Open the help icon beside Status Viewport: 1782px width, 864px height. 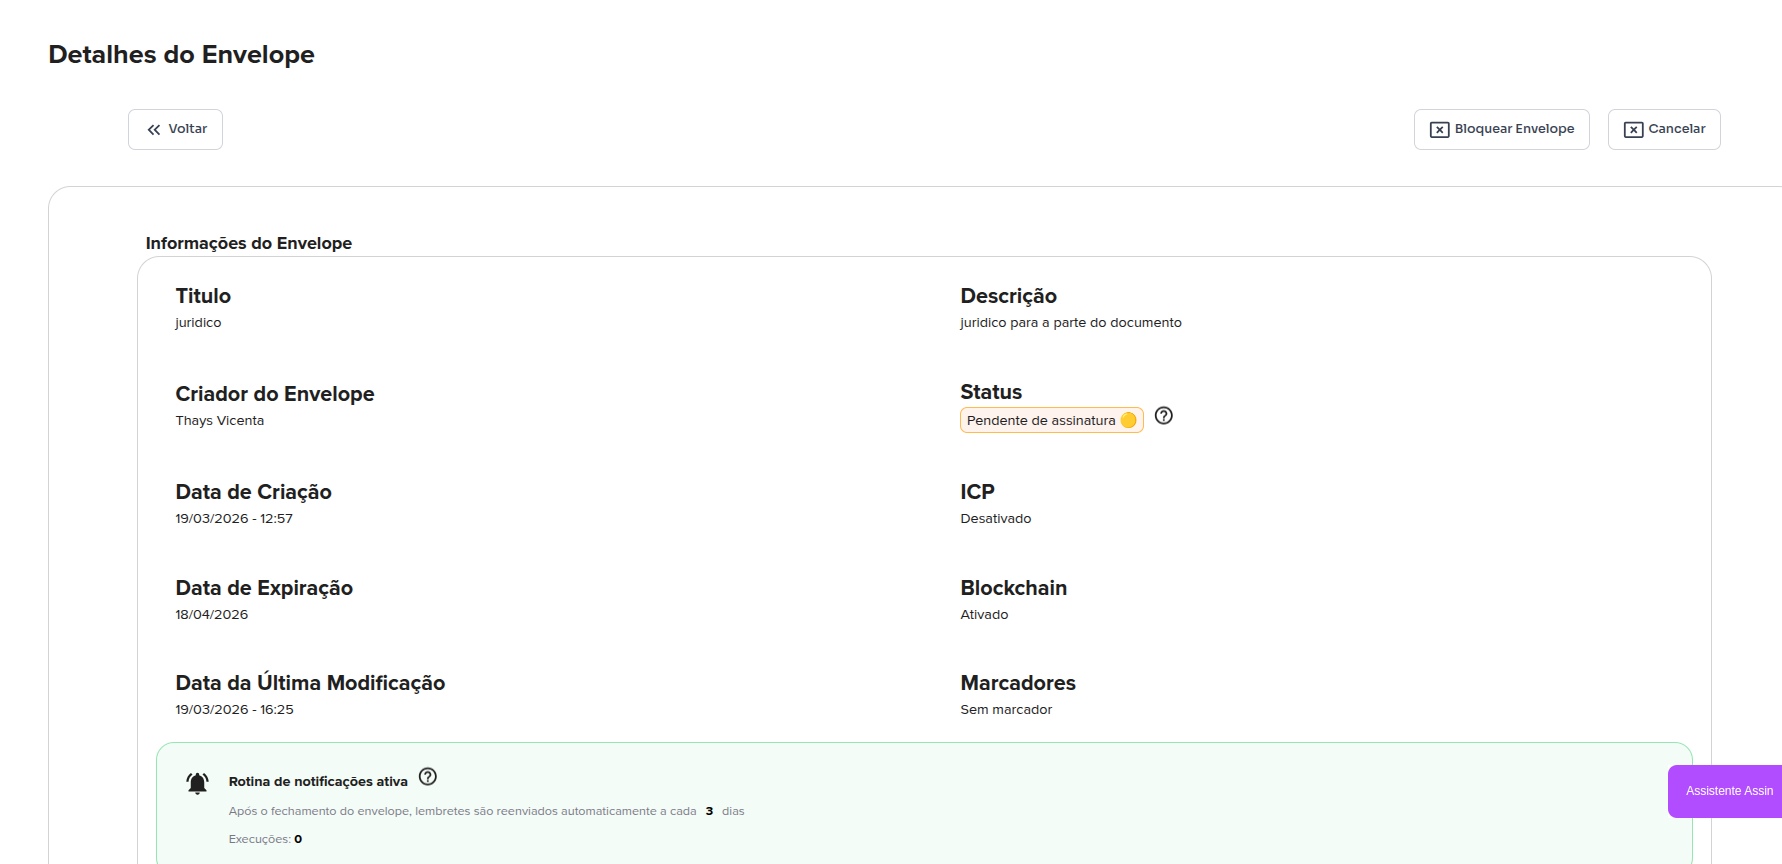[1163, 416]
